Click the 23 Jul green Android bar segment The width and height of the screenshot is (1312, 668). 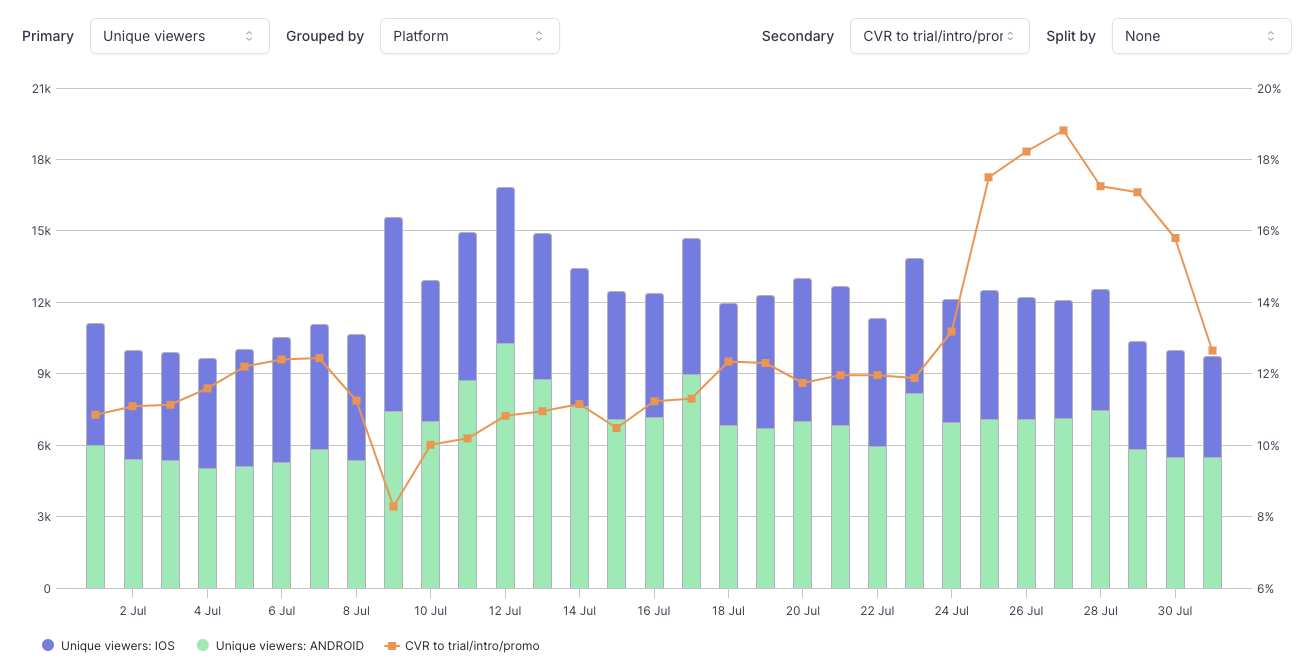point(914,490)
